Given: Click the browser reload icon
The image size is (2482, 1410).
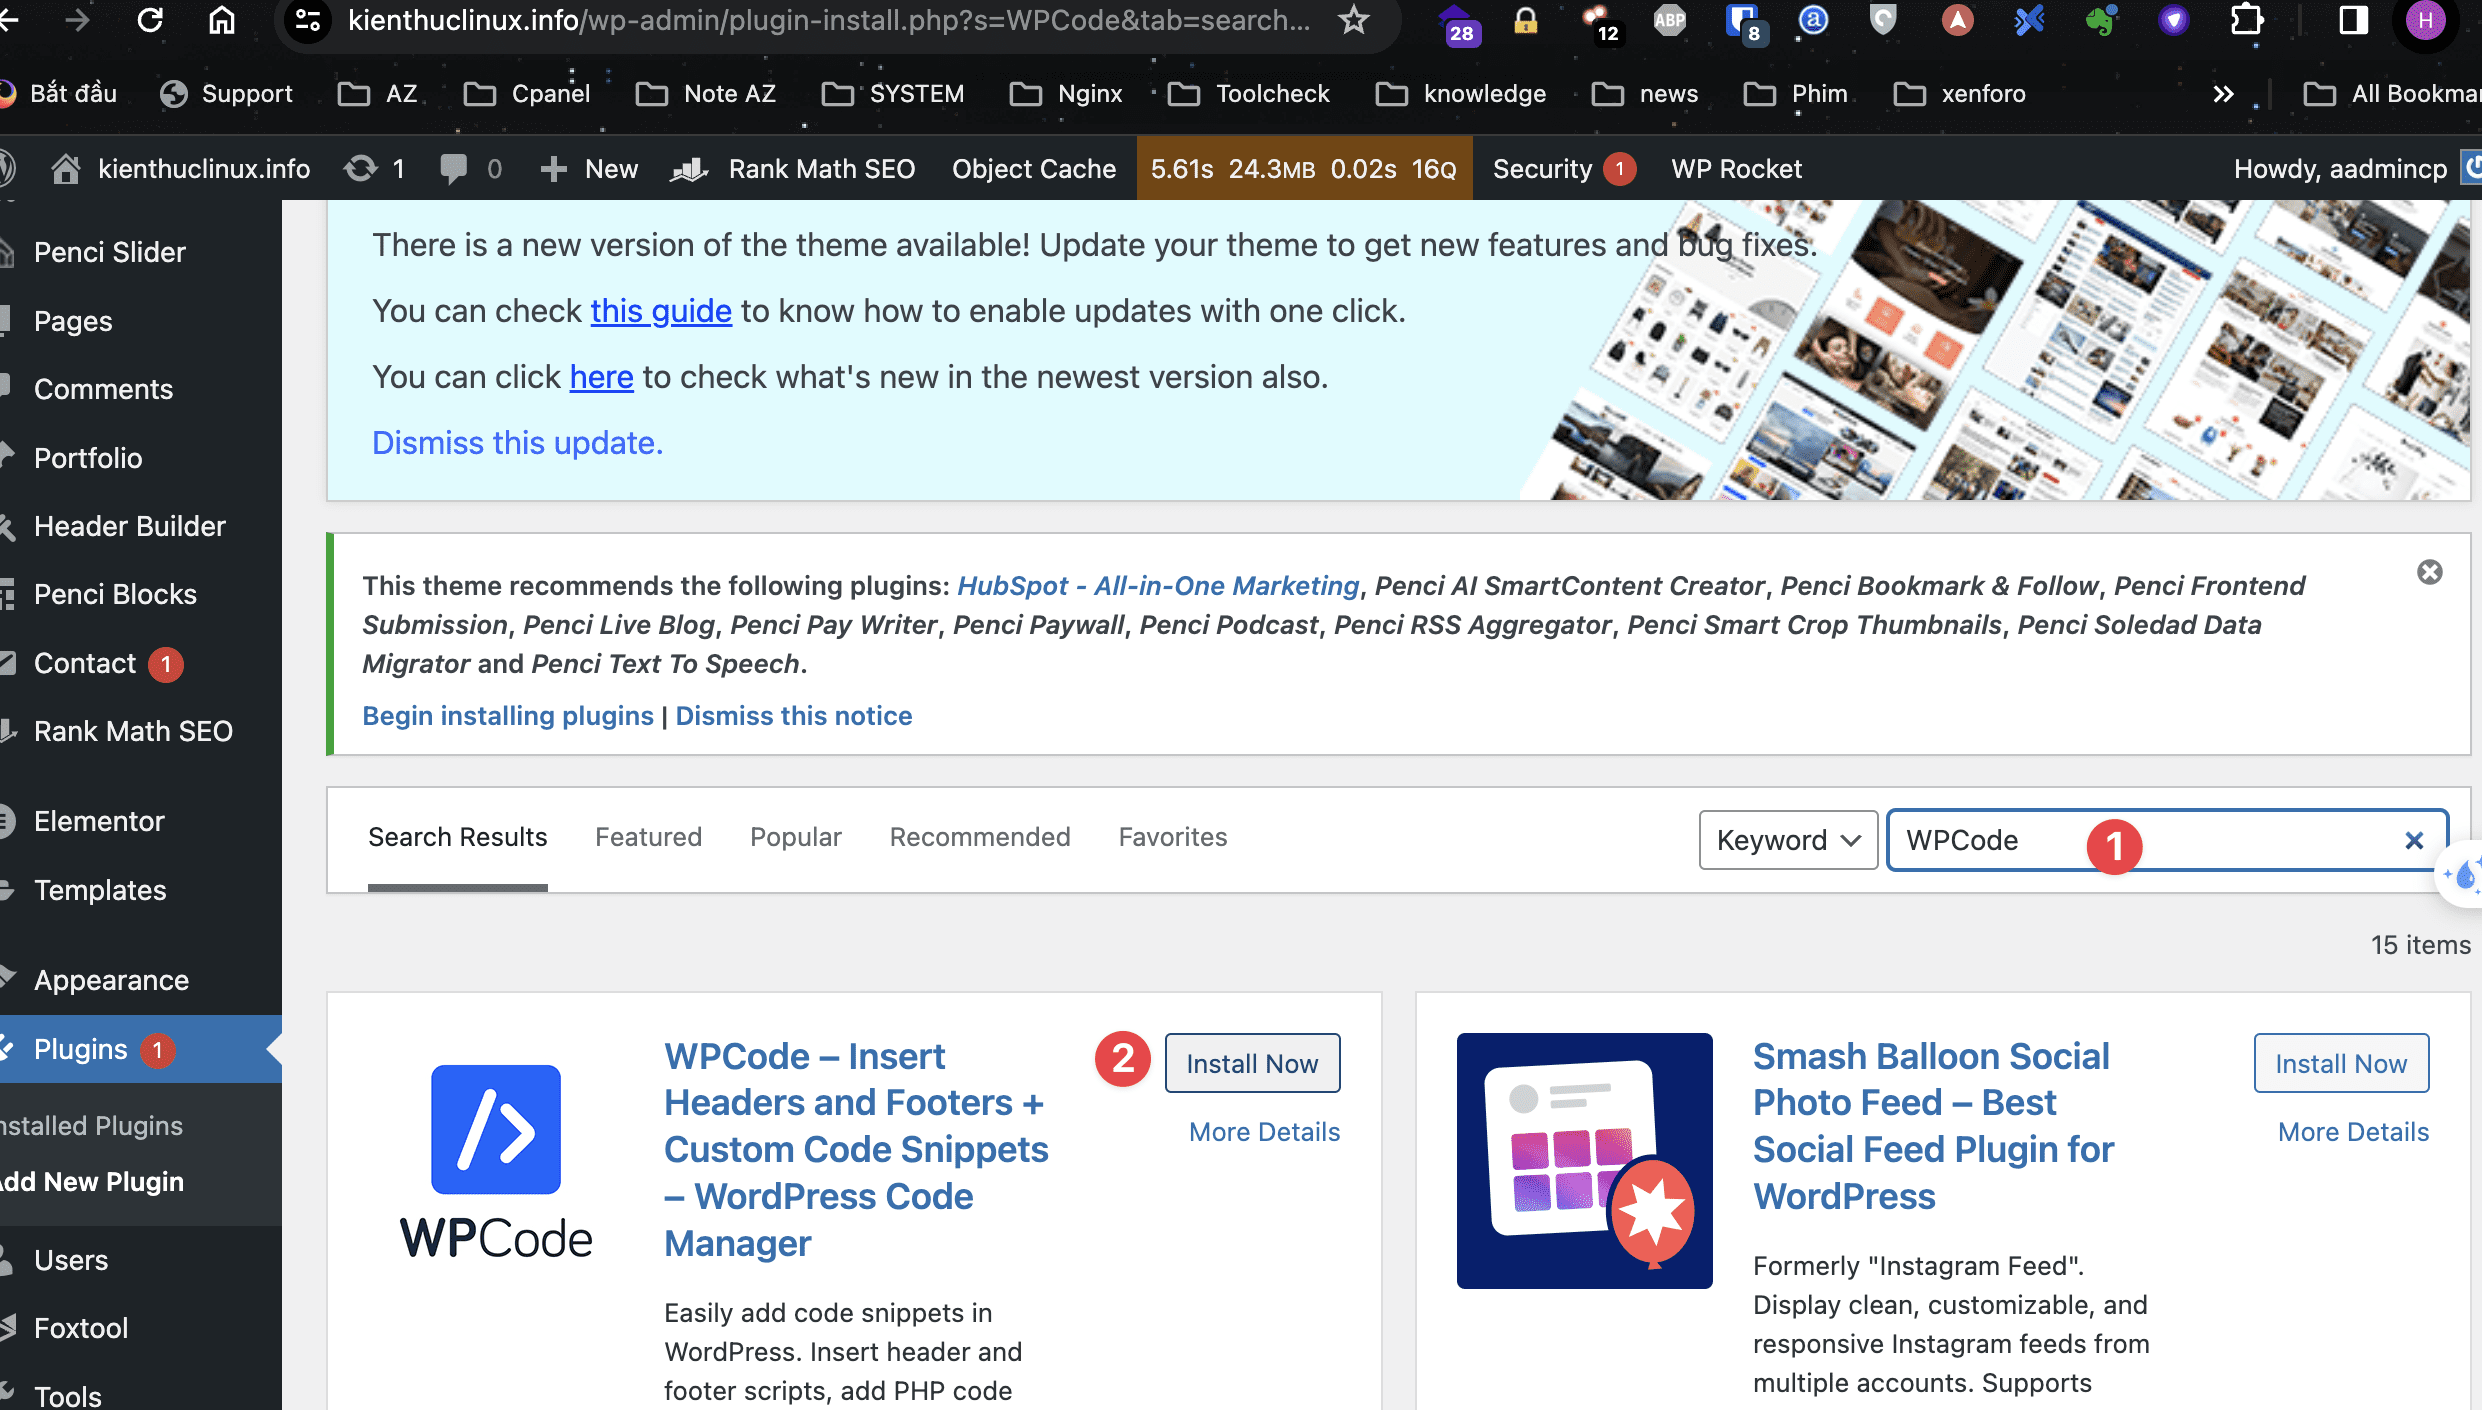Looking at the screenshot, I should coord(150,20).
